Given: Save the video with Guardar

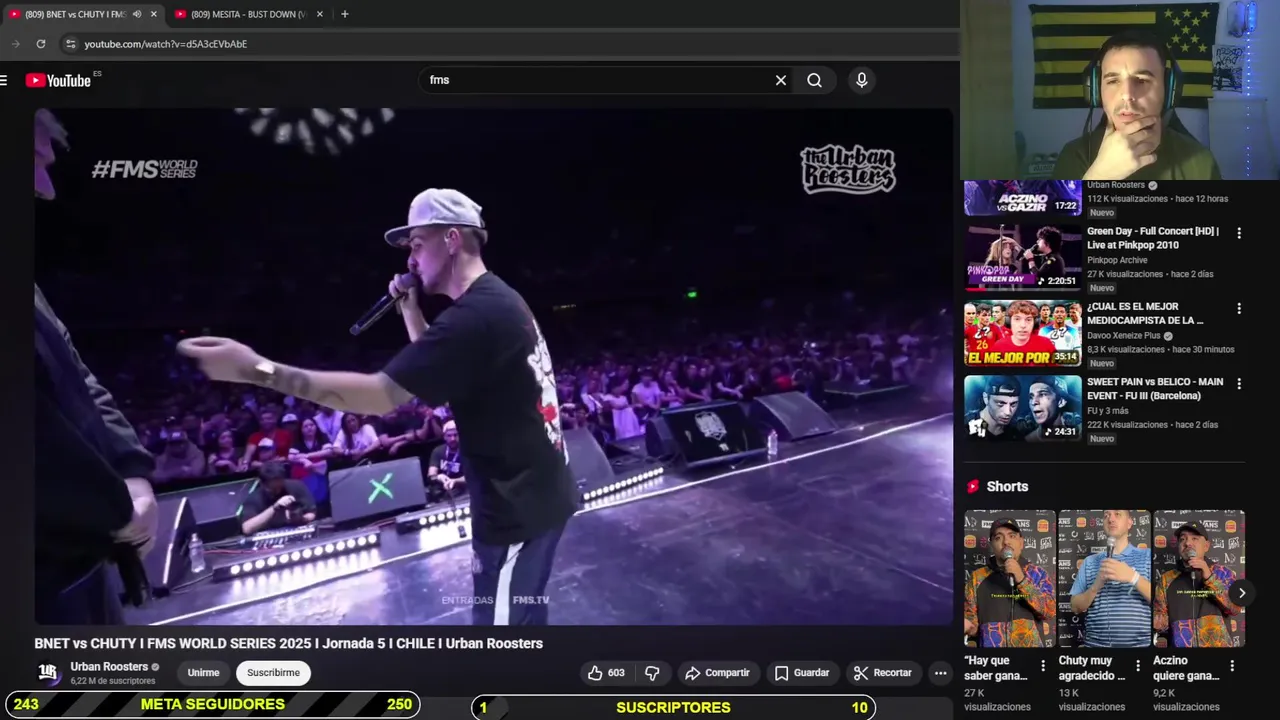Looking at the screenshot, I should [802, 673].
